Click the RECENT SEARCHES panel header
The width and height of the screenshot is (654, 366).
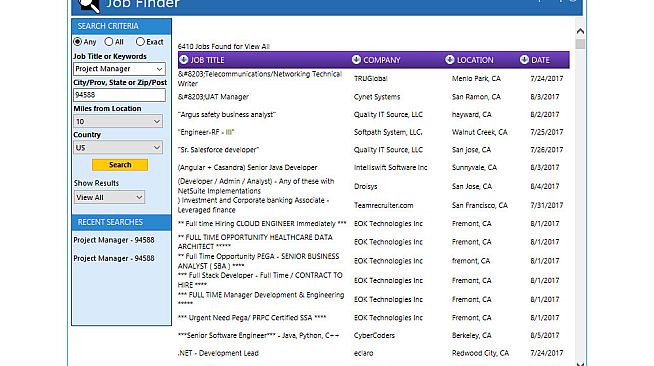121,222
